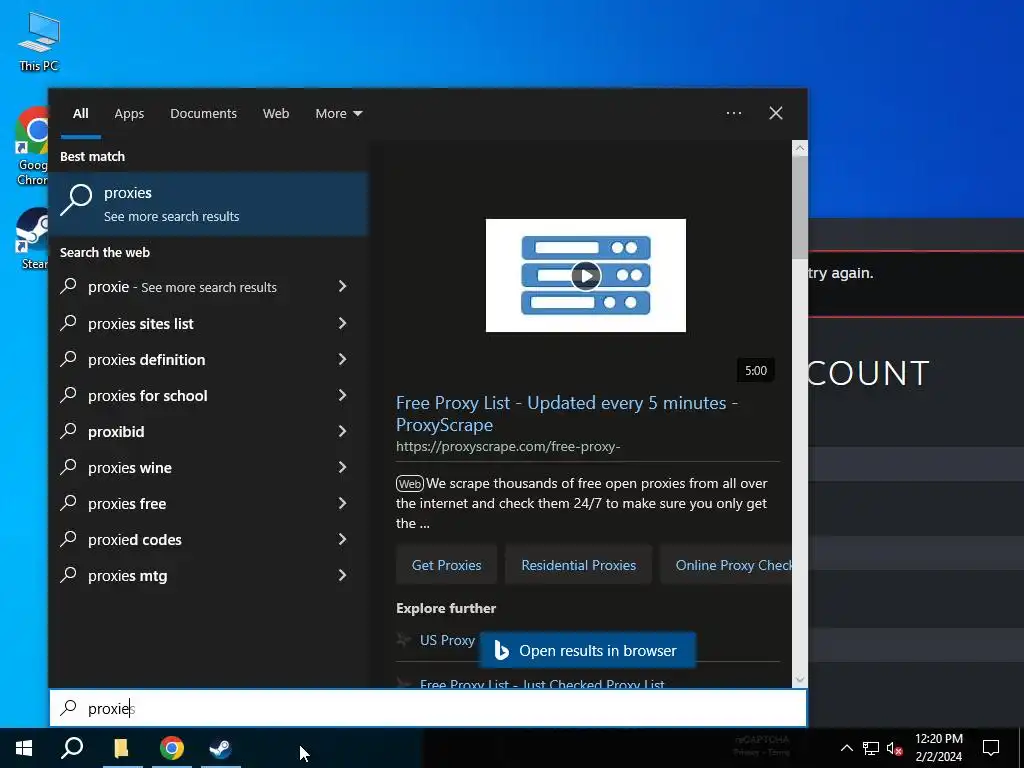Switch to the Web search tab

pyautogui.click(x=276, y=114)
